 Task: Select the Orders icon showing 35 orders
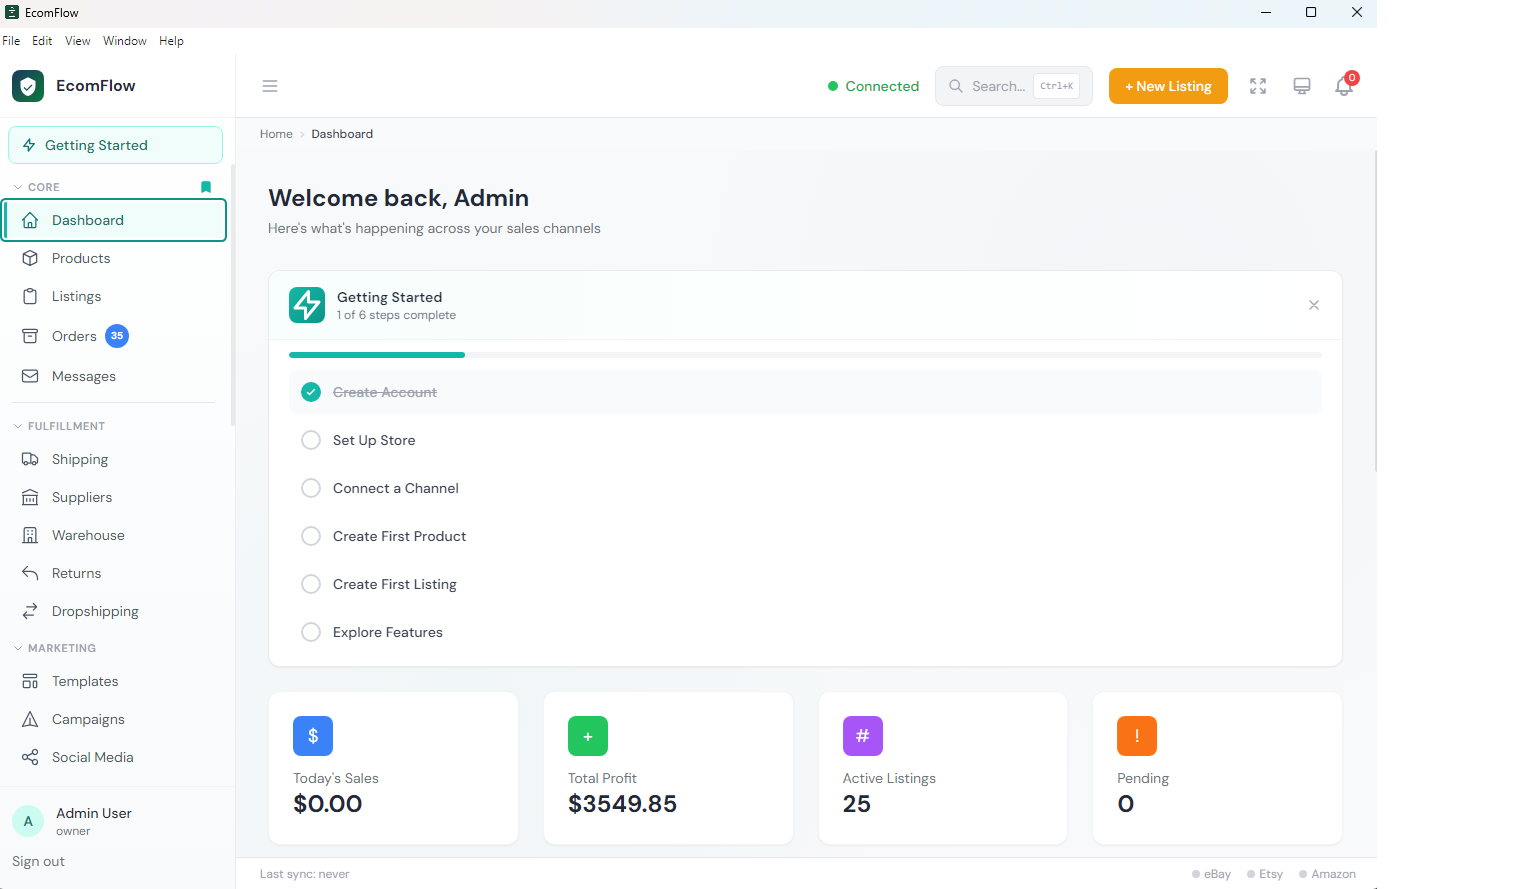click(x=32, y=336)
